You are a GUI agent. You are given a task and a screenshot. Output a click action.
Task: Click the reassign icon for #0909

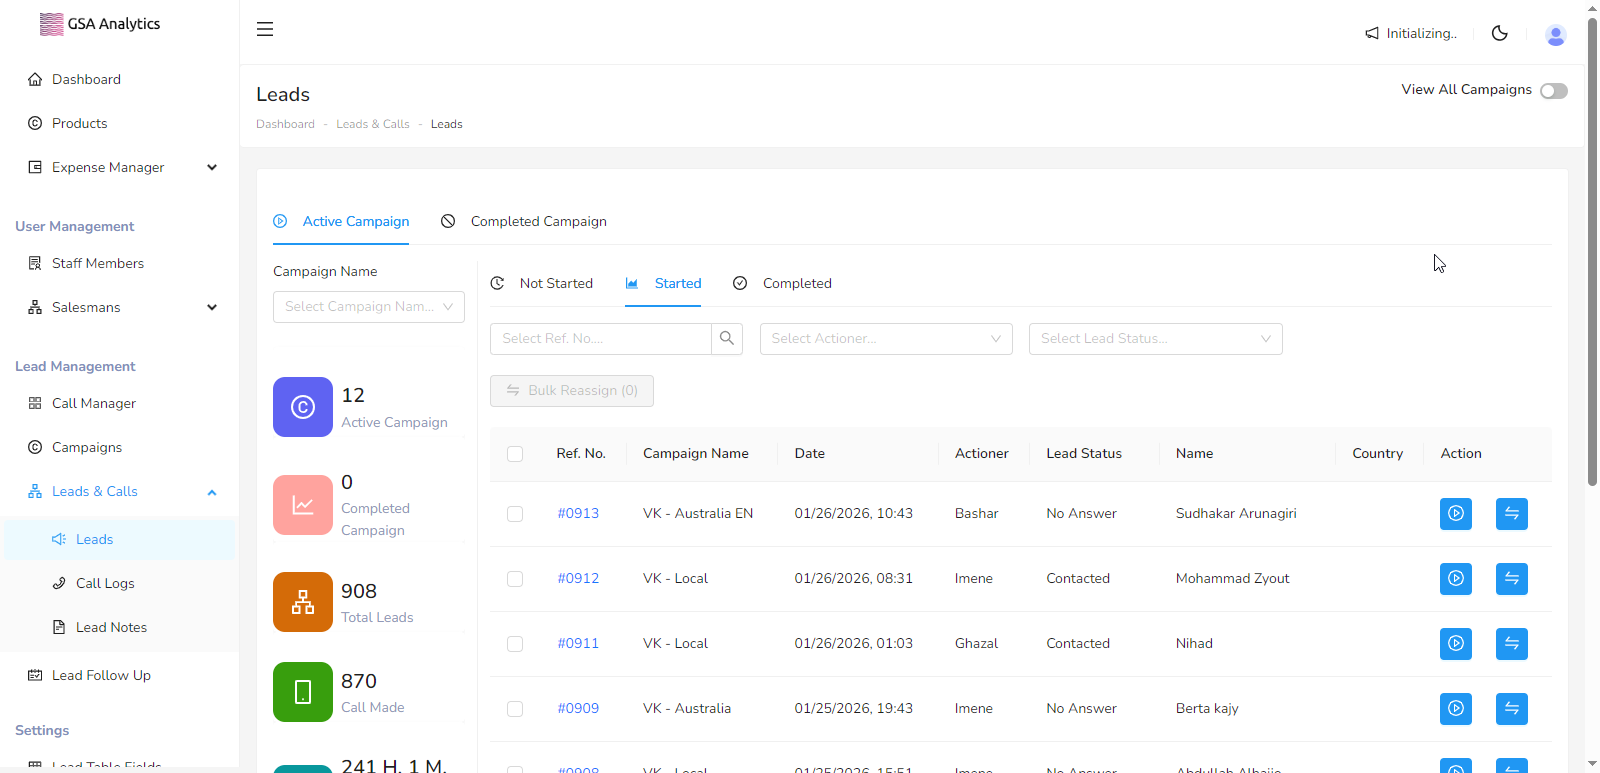1512,709
